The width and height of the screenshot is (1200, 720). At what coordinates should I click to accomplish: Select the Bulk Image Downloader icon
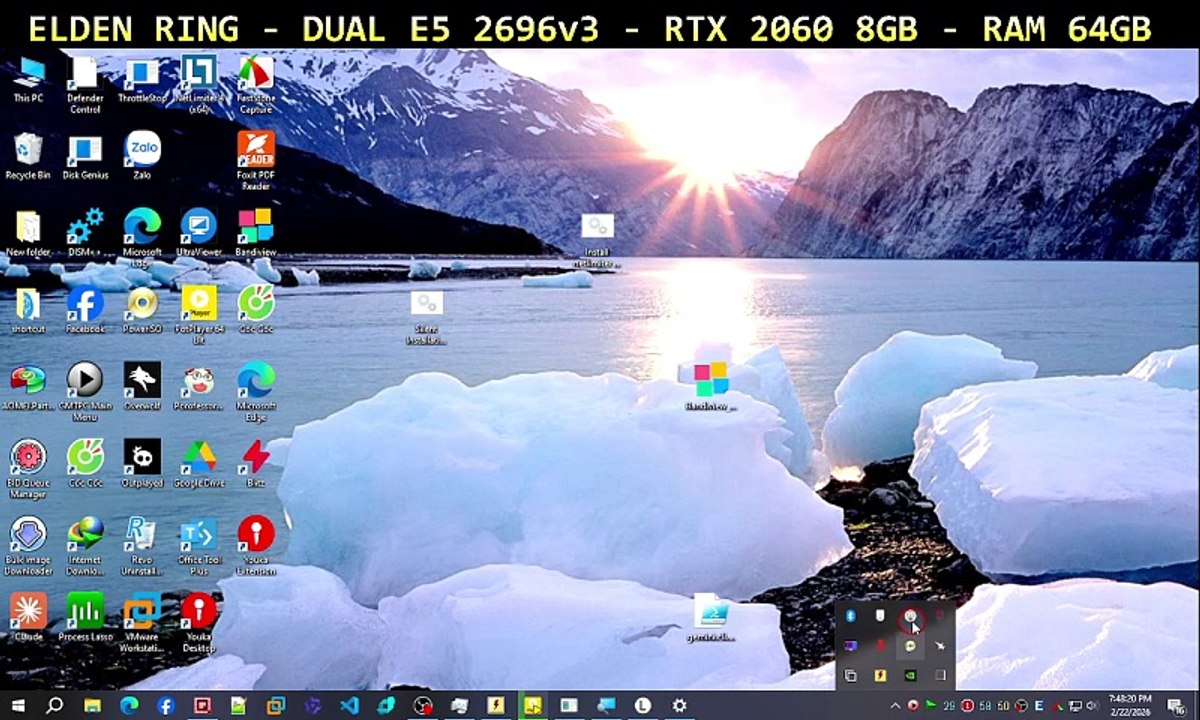pos(28,545)
